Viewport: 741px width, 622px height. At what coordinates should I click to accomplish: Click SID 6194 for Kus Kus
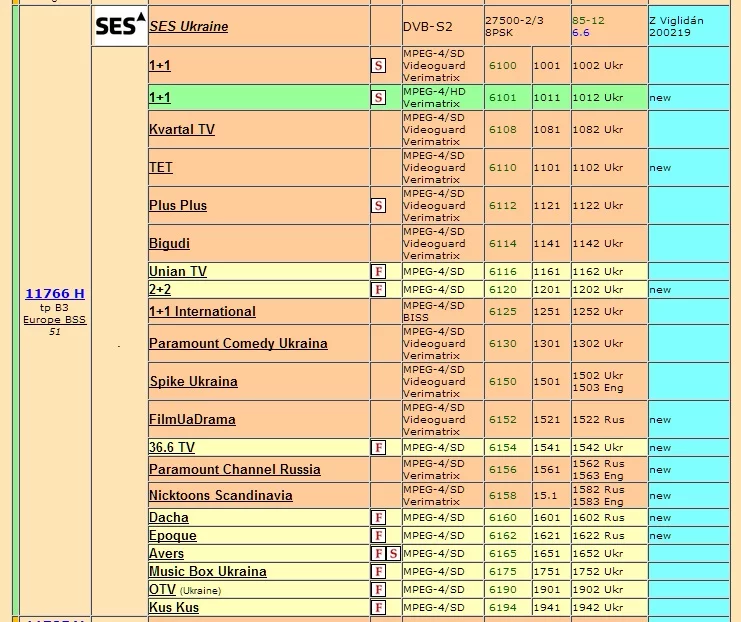point(503,607)
